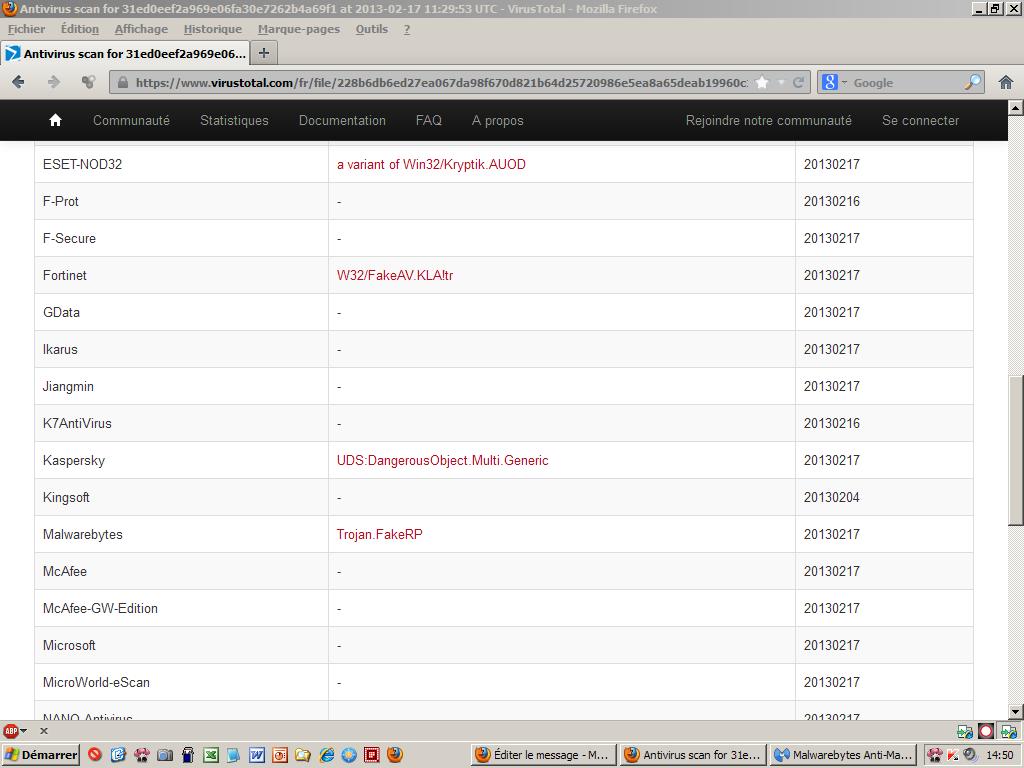Select the Antivirus scan browser tab
Viewport: 1024px width, 768px height.
pos(125,54)
